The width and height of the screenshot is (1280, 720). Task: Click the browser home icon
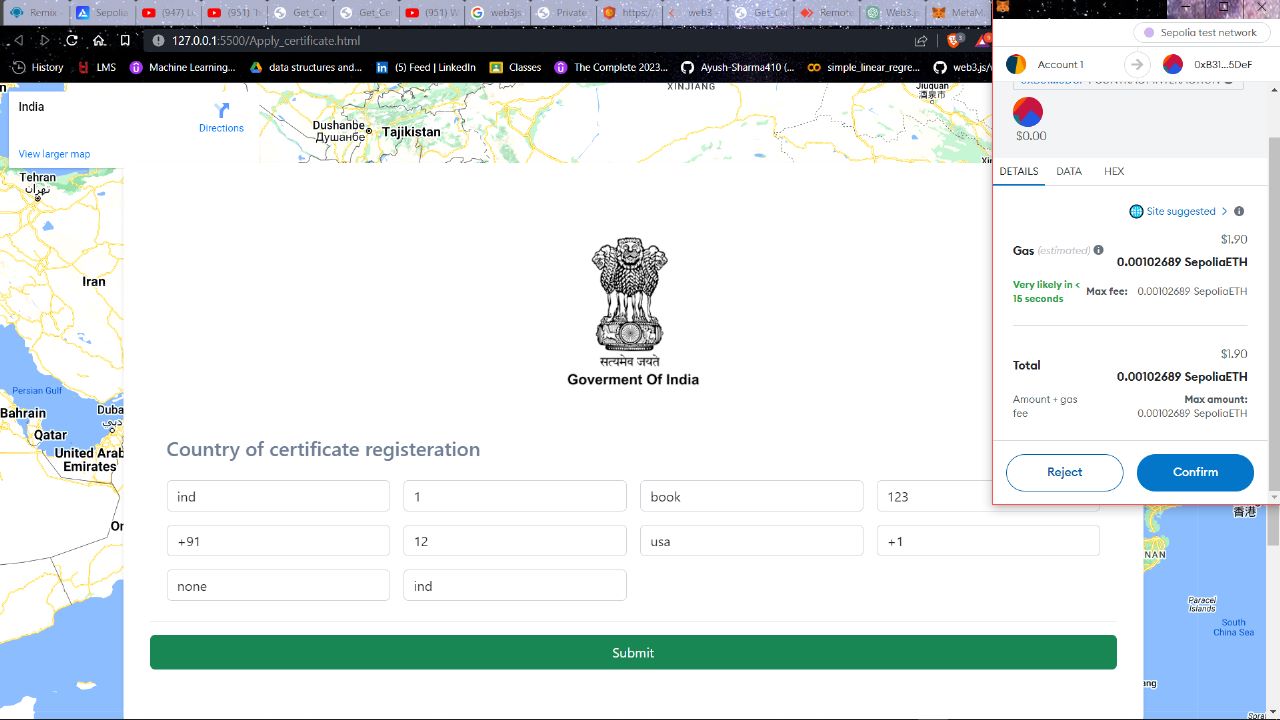point(99,41)
